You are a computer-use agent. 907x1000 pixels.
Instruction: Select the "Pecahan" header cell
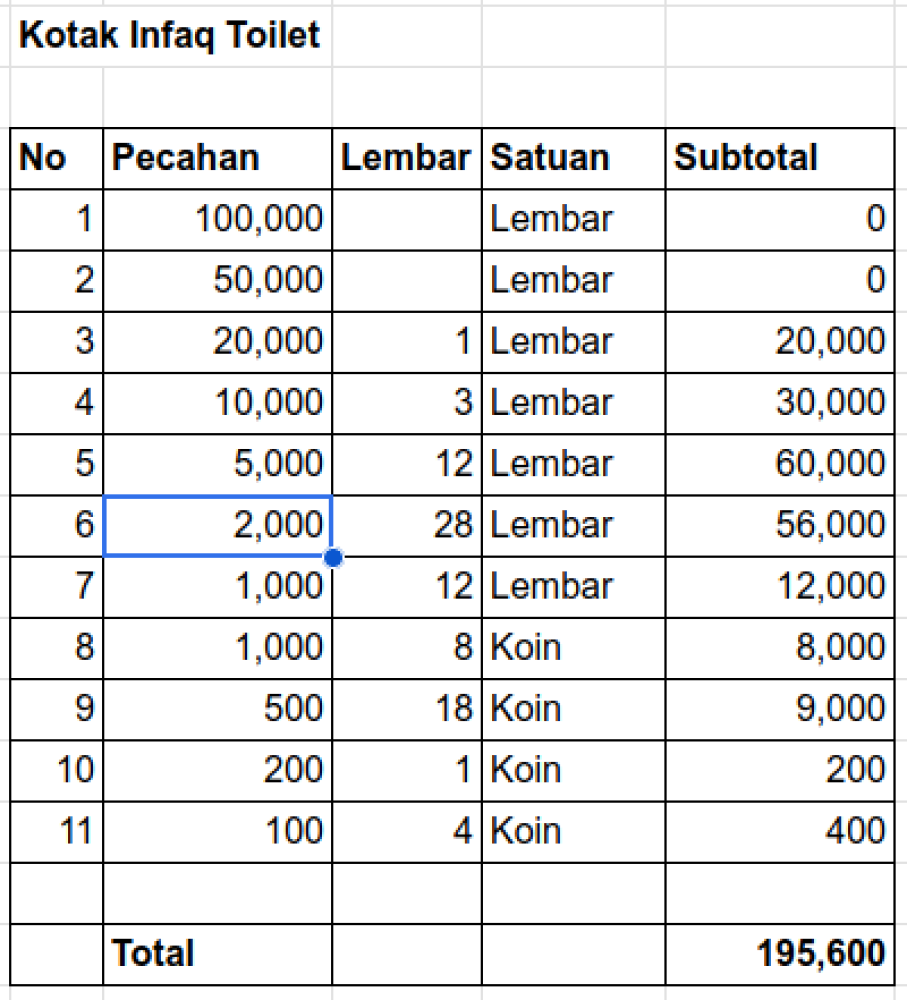pos(217,158)
